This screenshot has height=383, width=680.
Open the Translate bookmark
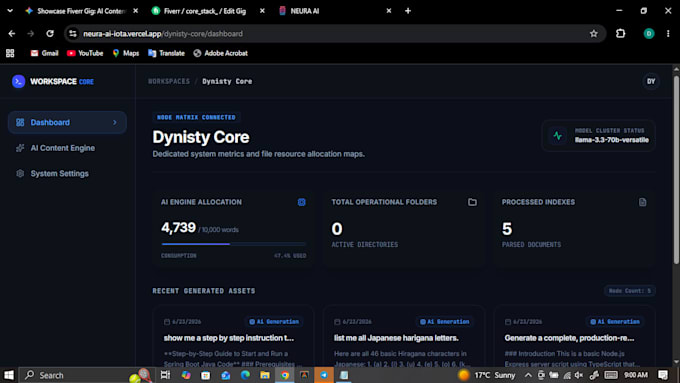[166, 53]
